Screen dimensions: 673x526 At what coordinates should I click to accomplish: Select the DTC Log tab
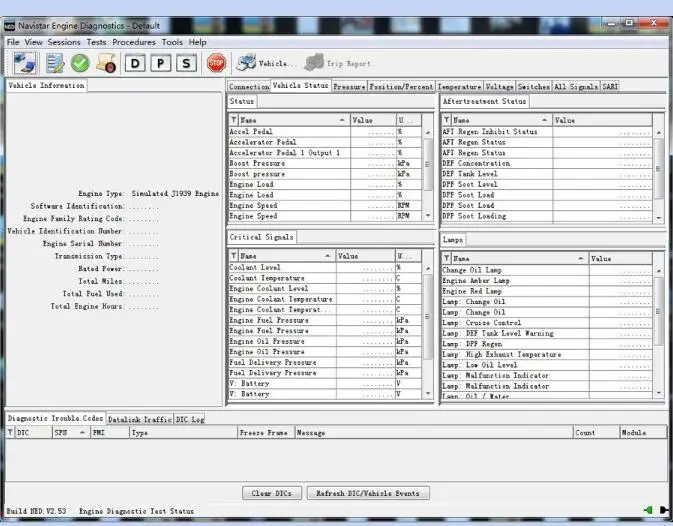point(190,419)
